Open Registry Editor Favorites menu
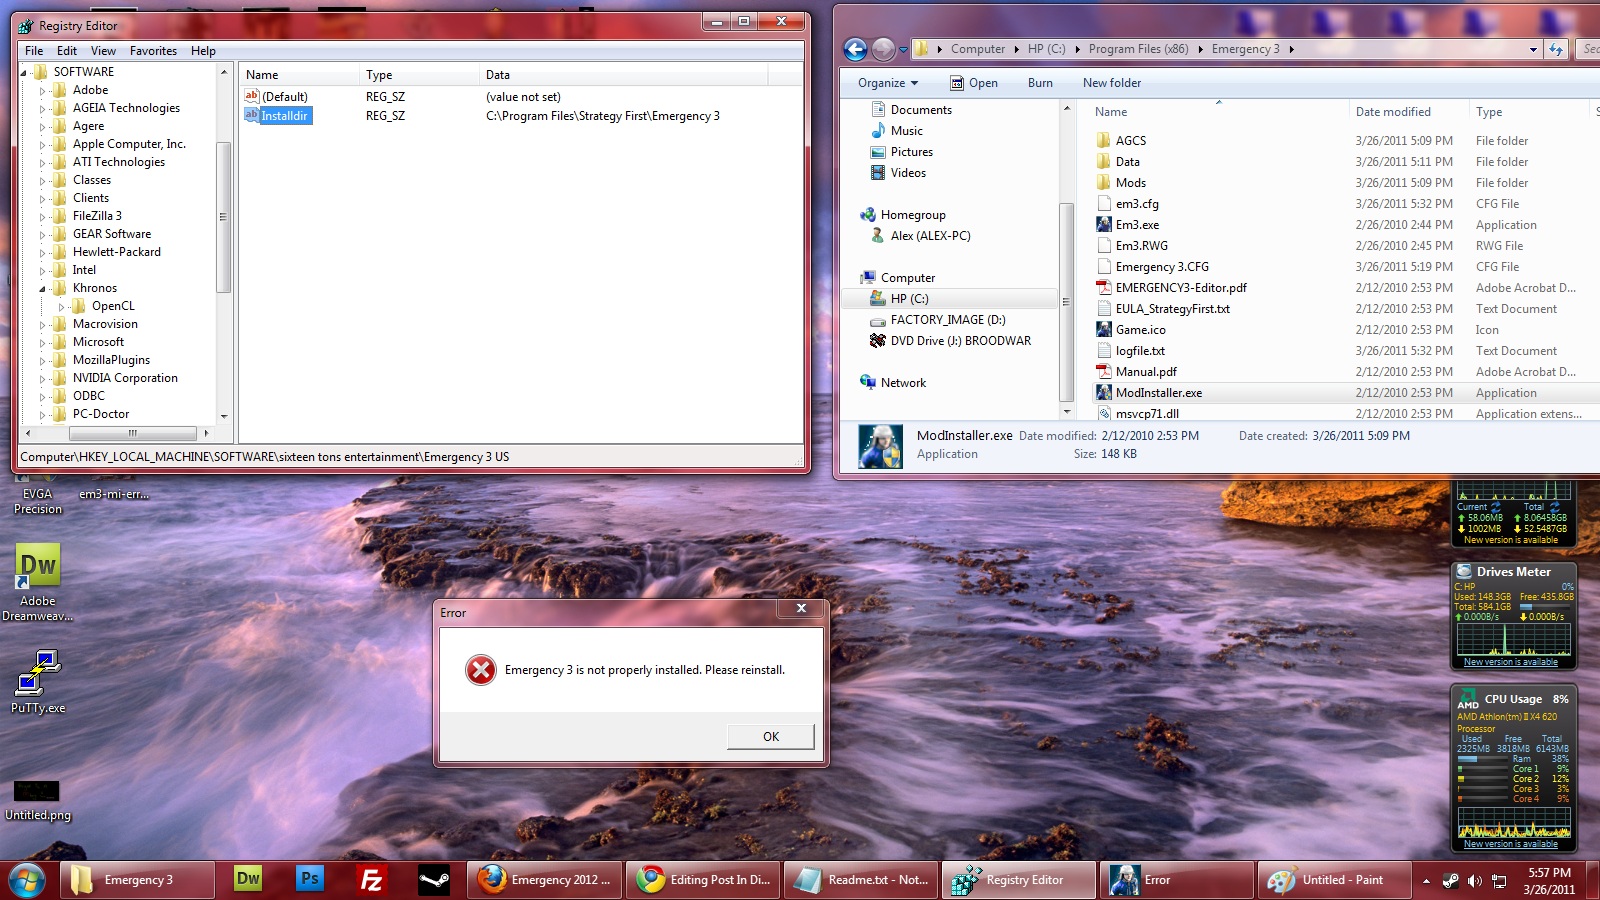This screenshot has height=900, width=1600. pyautogui.click(x=153, y=51)
